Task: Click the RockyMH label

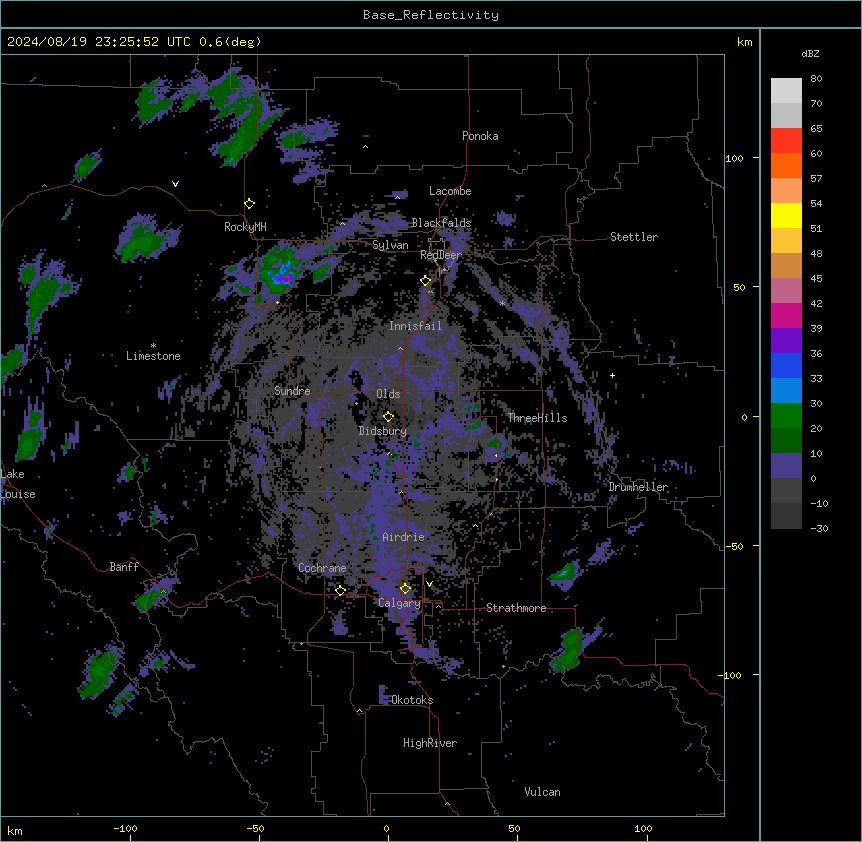Action: click(x=245, y=227)
